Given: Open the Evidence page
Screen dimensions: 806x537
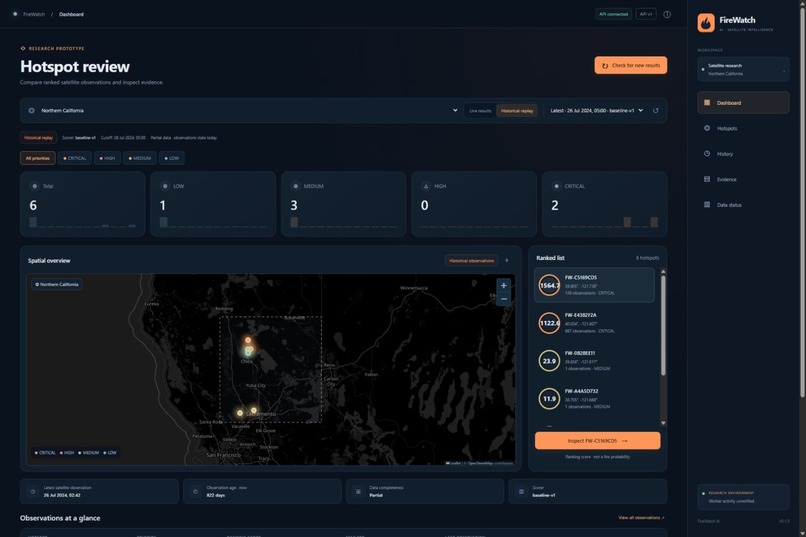Looking at the screenshot, I should 743,179.
